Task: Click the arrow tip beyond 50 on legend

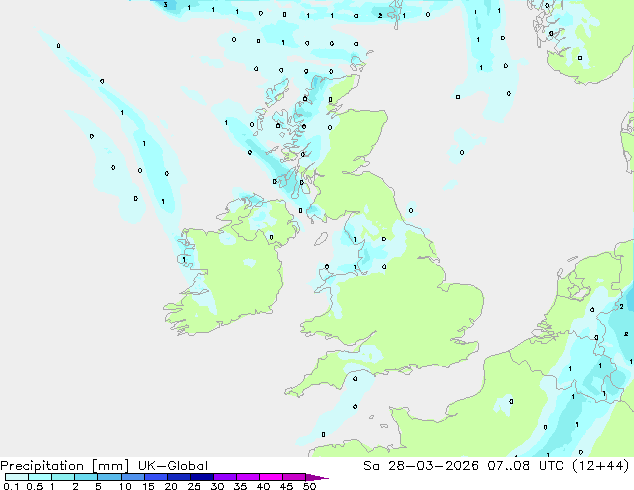Action: tap(317, 477)
